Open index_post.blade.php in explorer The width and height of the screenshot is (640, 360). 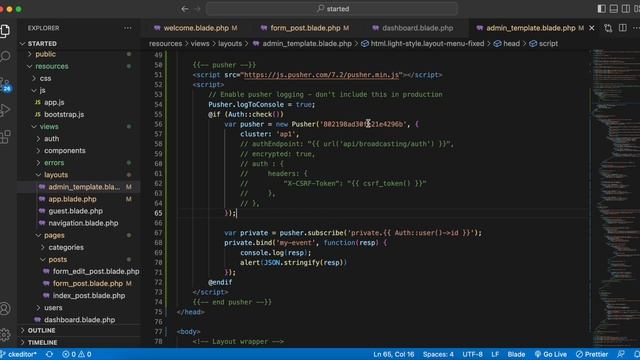tap(89, 296)
